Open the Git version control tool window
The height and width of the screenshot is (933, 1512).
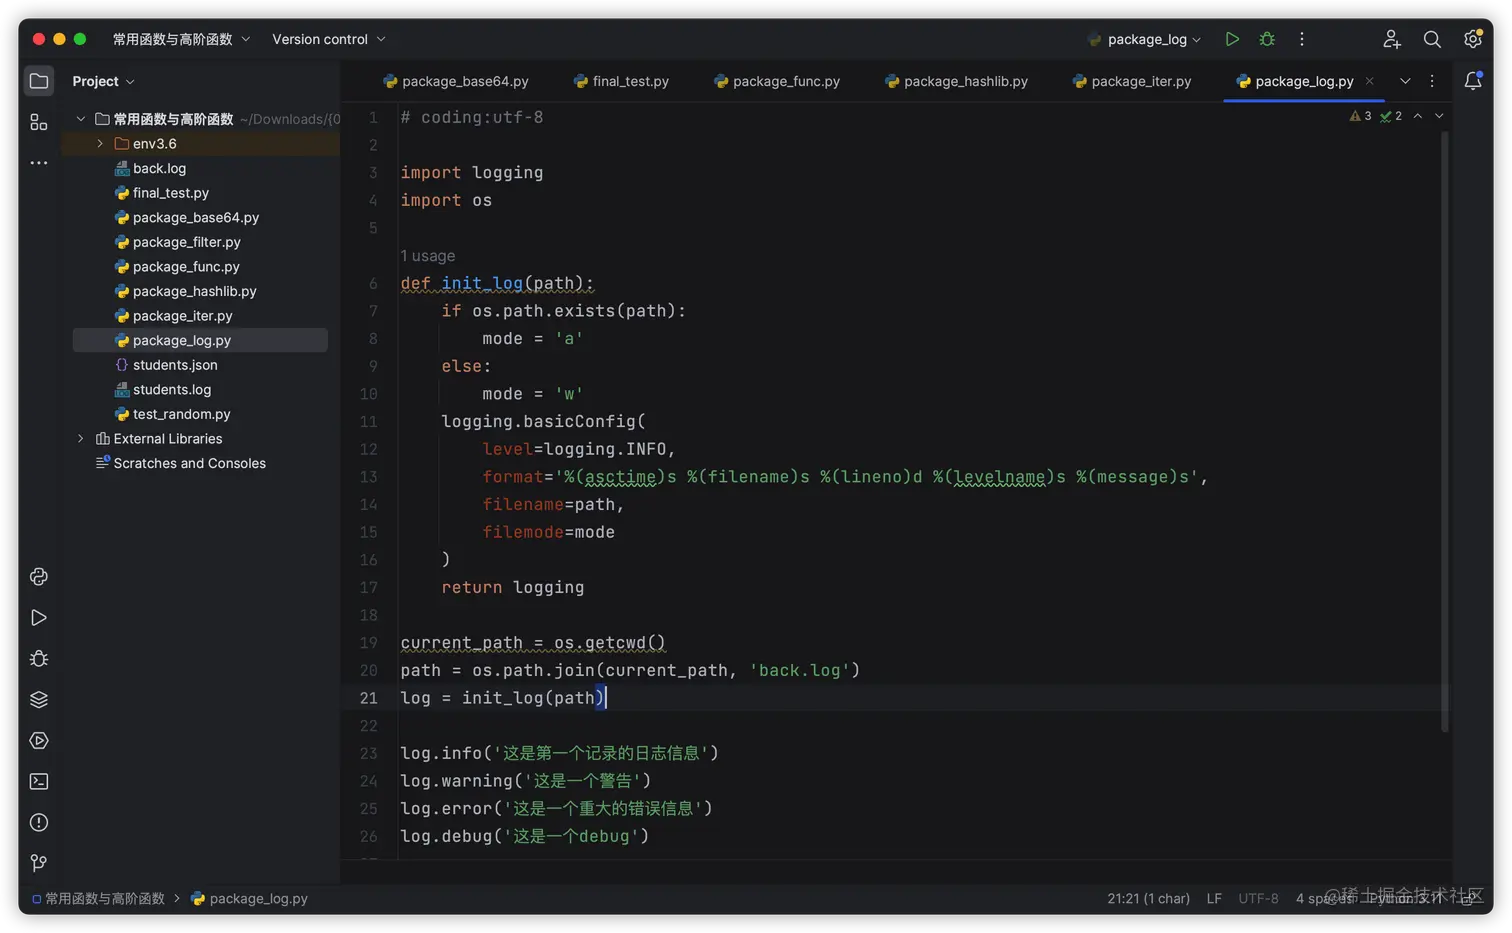coord(39,863)
